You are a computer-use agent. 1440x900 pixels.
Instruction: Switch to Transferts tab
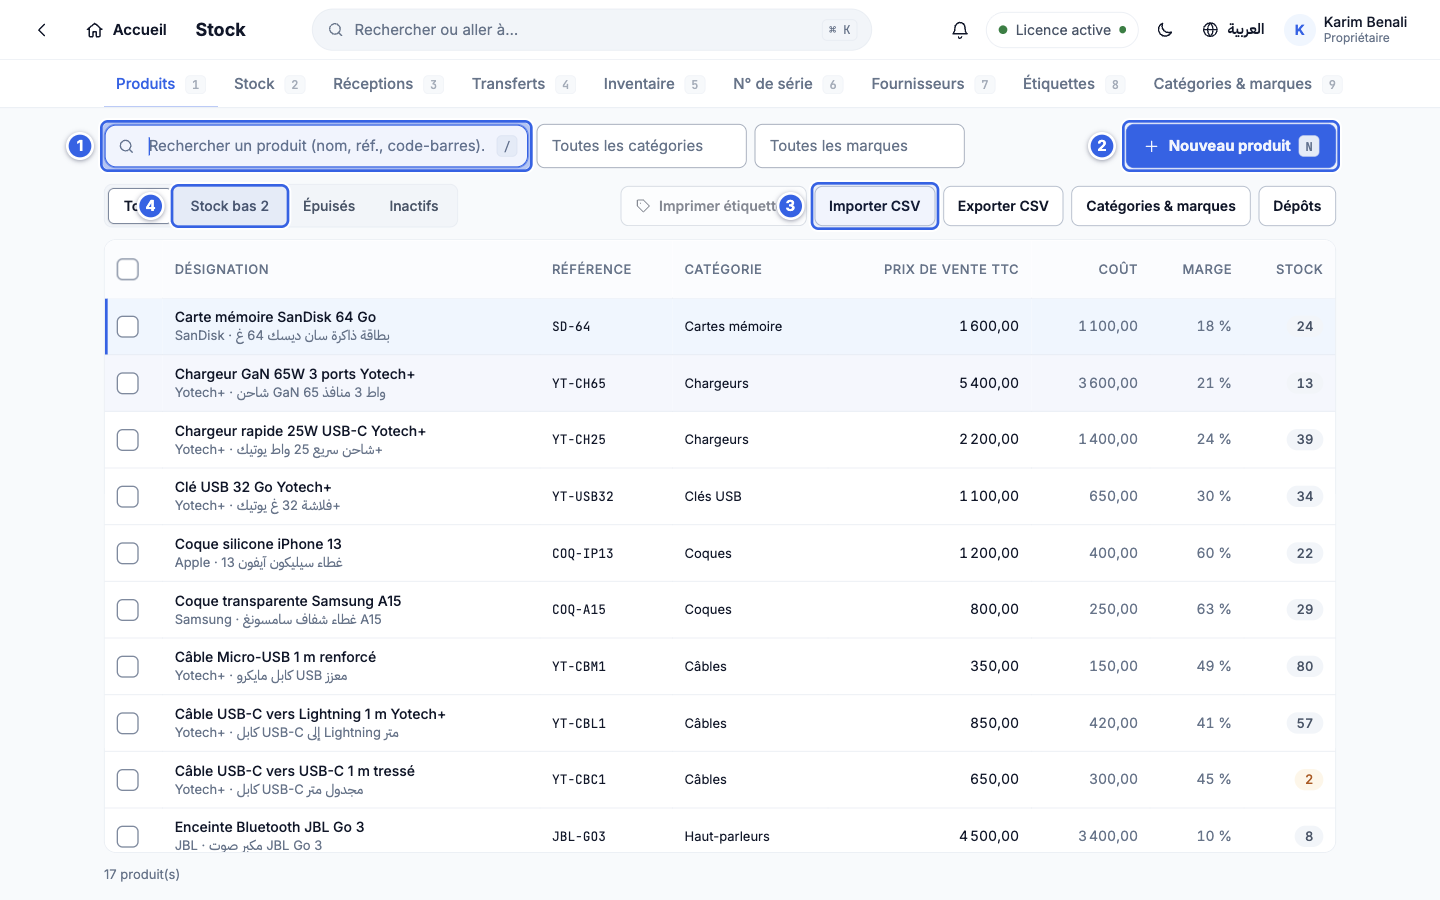523,84
